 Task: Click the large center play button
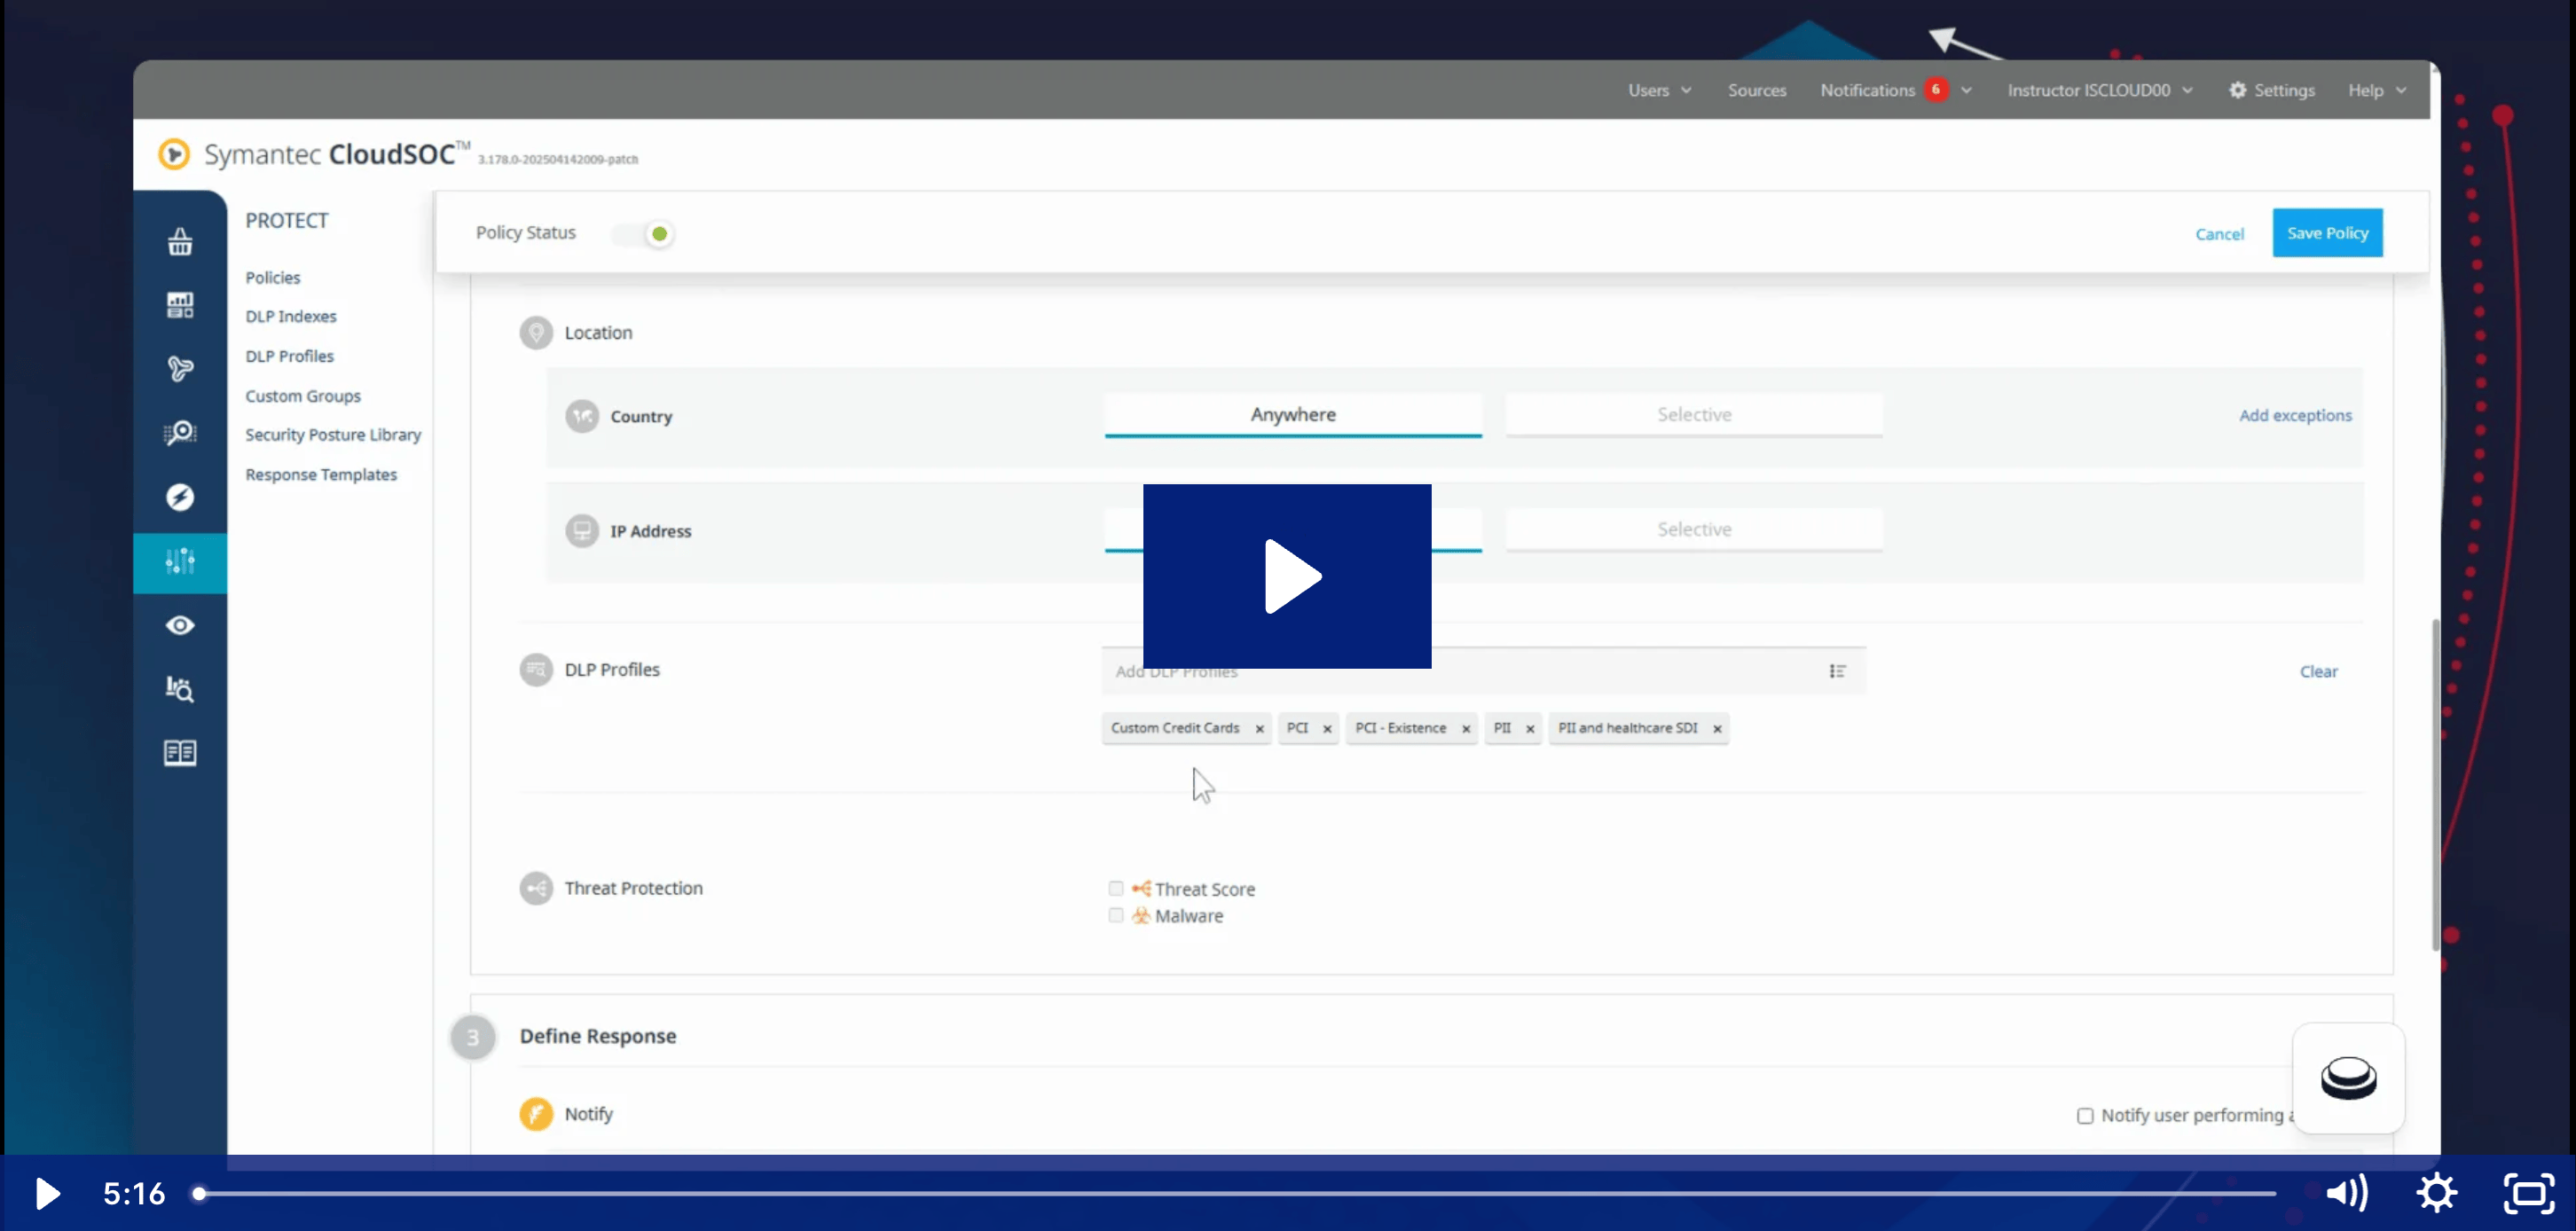click(1287, 576)
